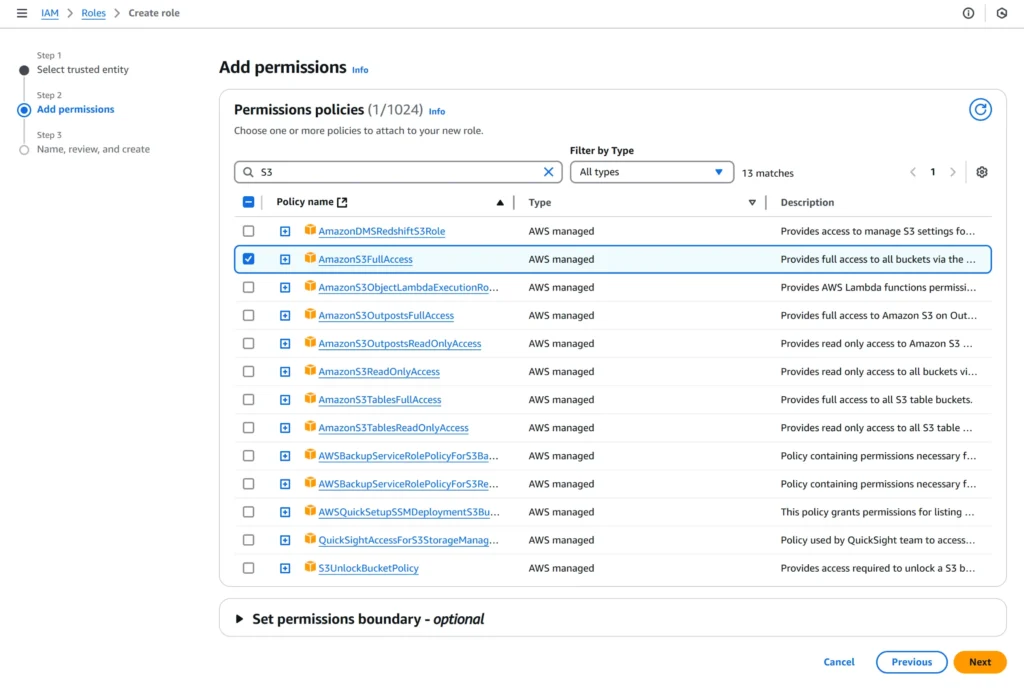Click the policy icon for AmazonS3ReadOnlyAccess
This screenshot has height=691, width=1024.
point(310,370)
